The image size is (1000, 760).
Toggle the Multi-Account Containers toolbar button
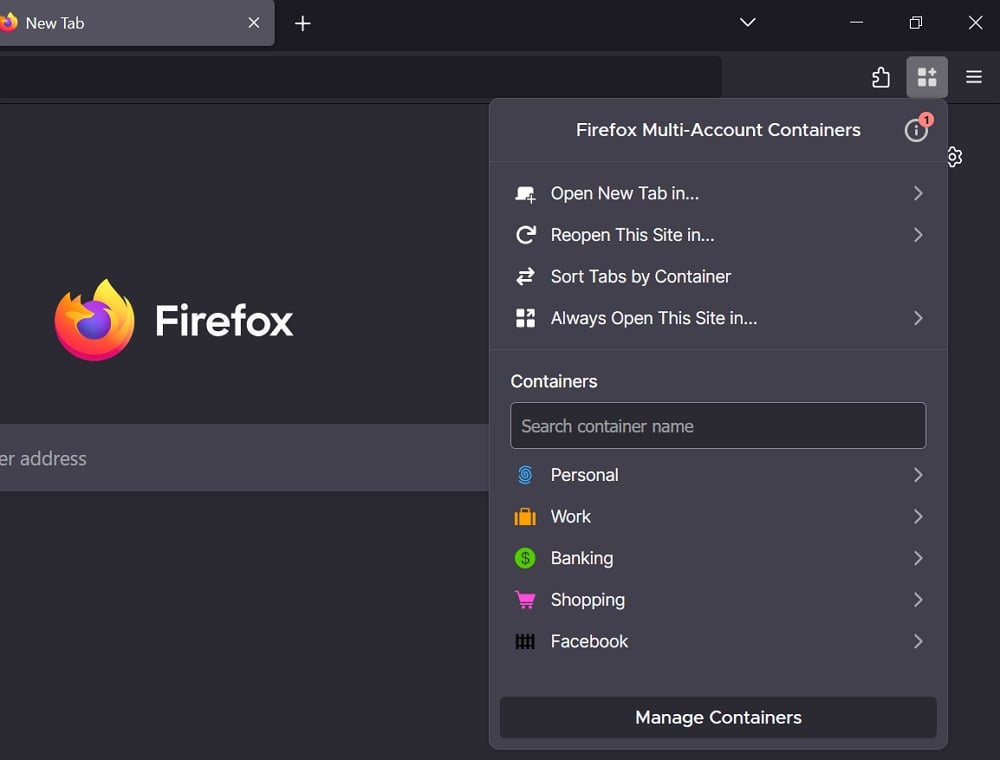click(927, 77)
